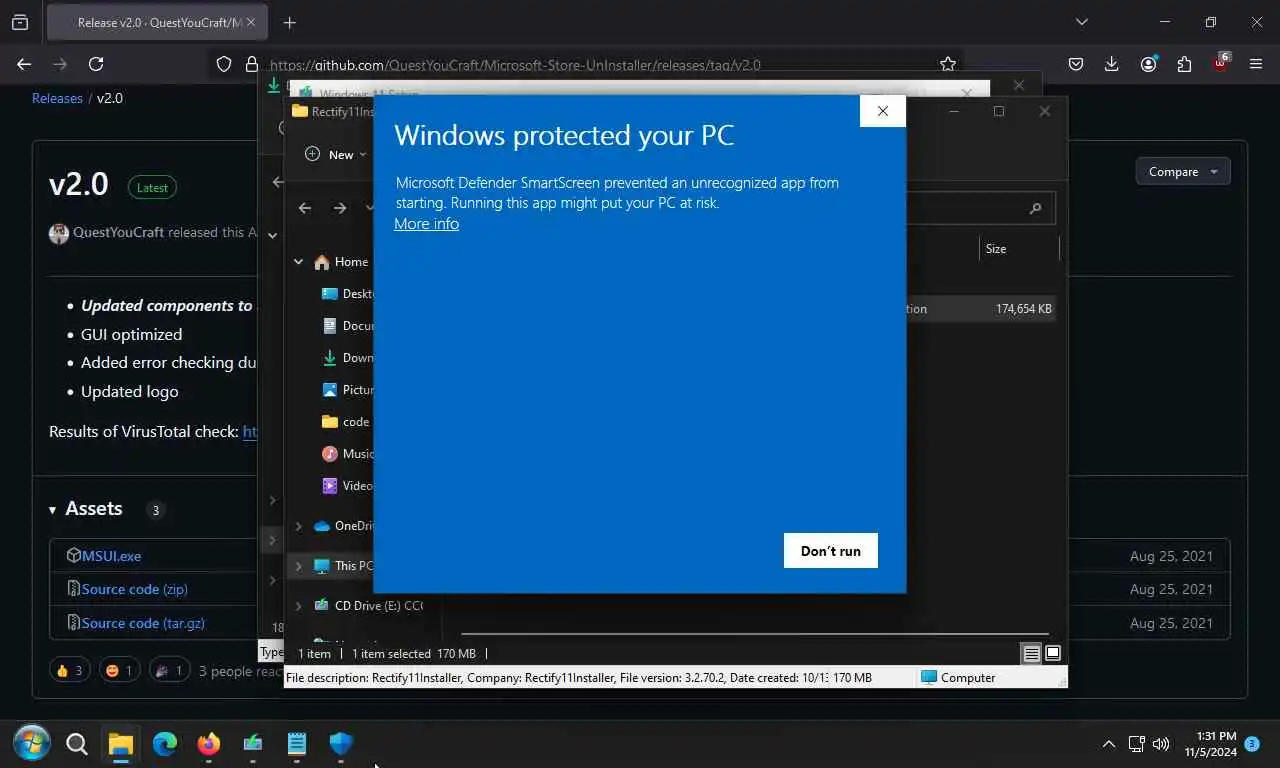Open Windows Security shield taskbar icon

[x=341, y=743]
